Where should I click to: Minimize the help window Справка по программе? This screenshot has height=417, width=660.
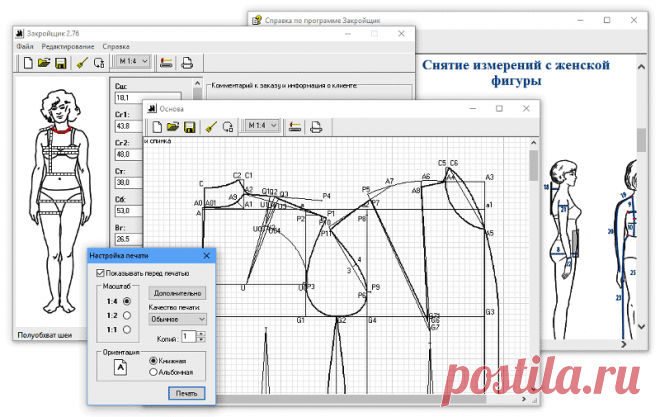pos(580,20)
